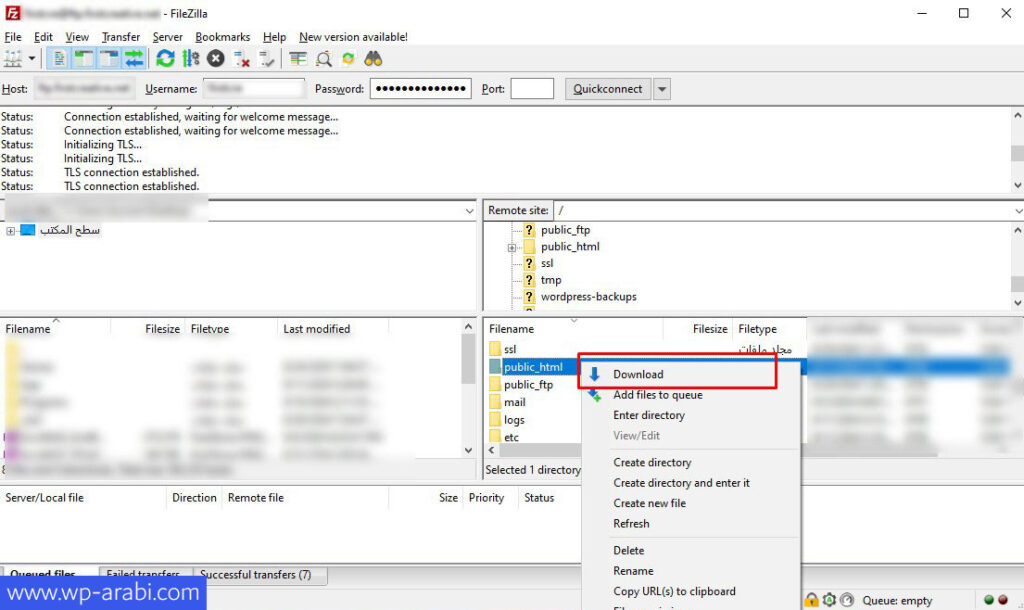Select wordpress-backups in remote tree
Screen dimensions: 1024x610
pos(588,297)
